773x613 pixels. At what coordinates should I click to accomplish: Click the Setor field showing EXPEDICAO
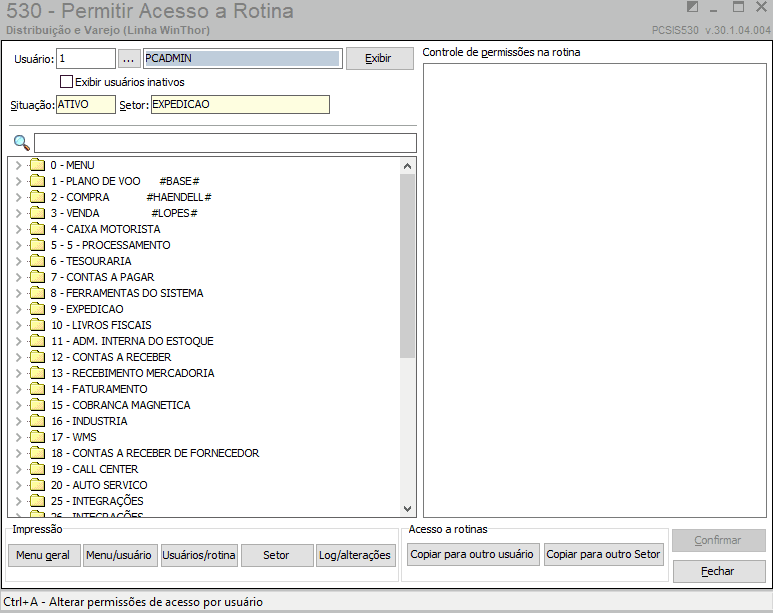(x=240, y=105)
